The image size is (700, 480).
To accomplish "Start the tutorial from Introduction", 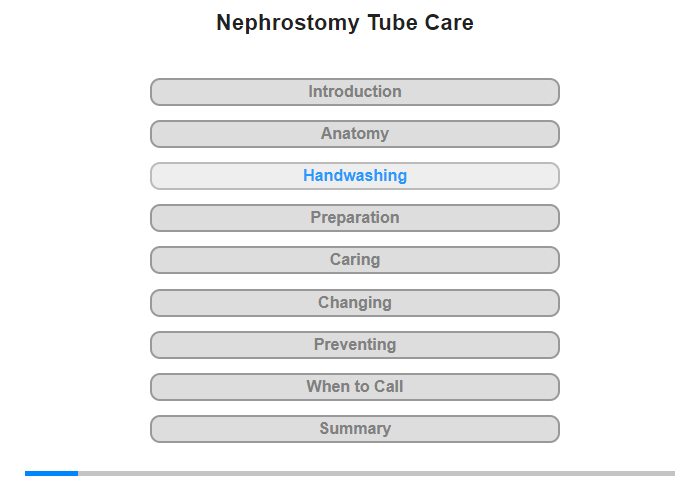I will click(354, 92).
